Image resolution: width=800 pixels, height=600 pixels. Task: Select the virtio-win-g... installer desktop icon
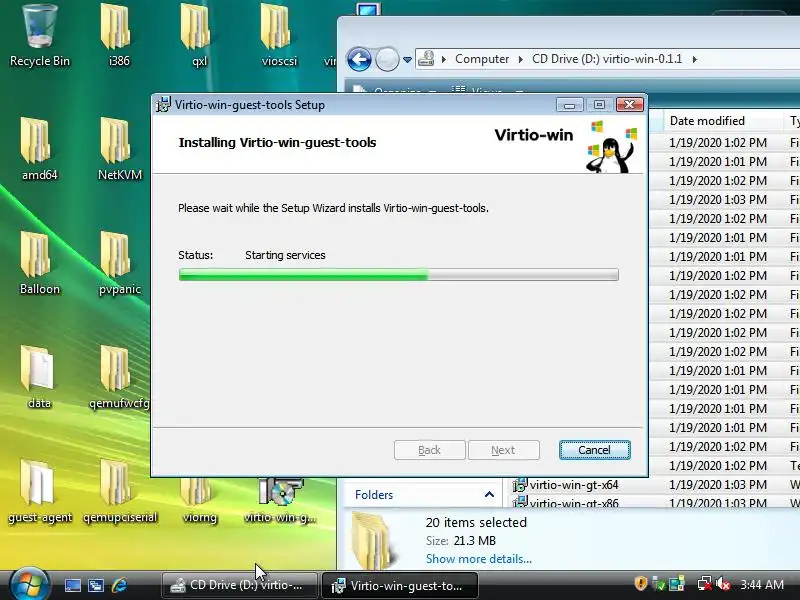tap(280, 500)
